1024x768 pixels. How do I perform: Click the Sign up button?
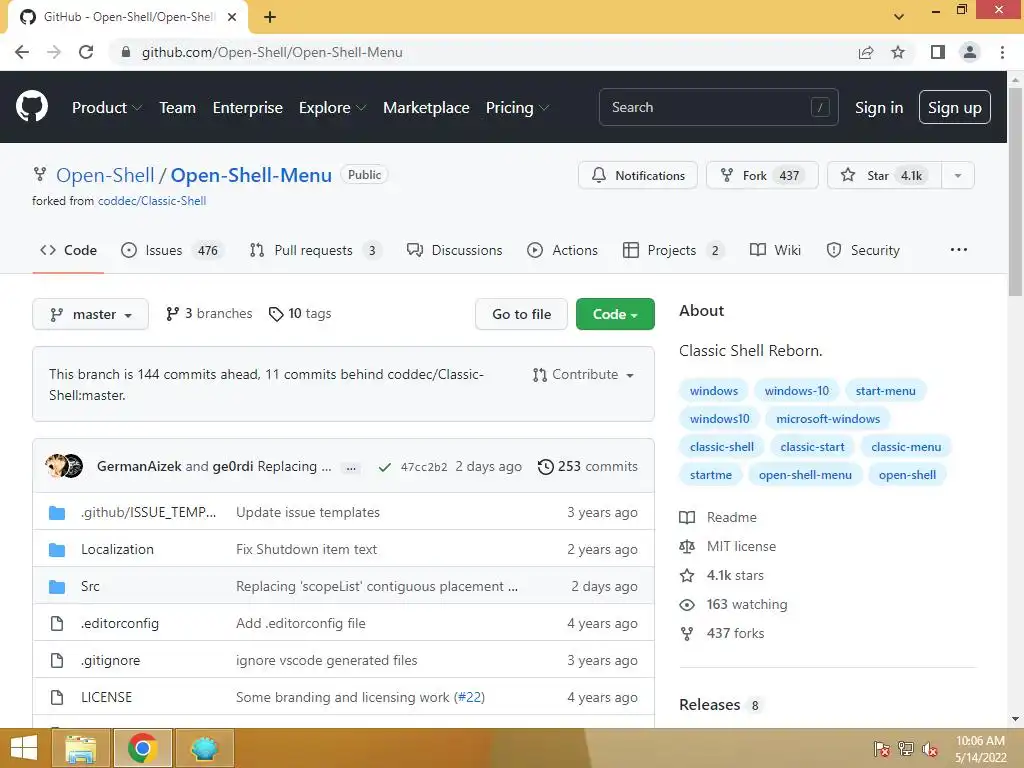click(954, 107)
